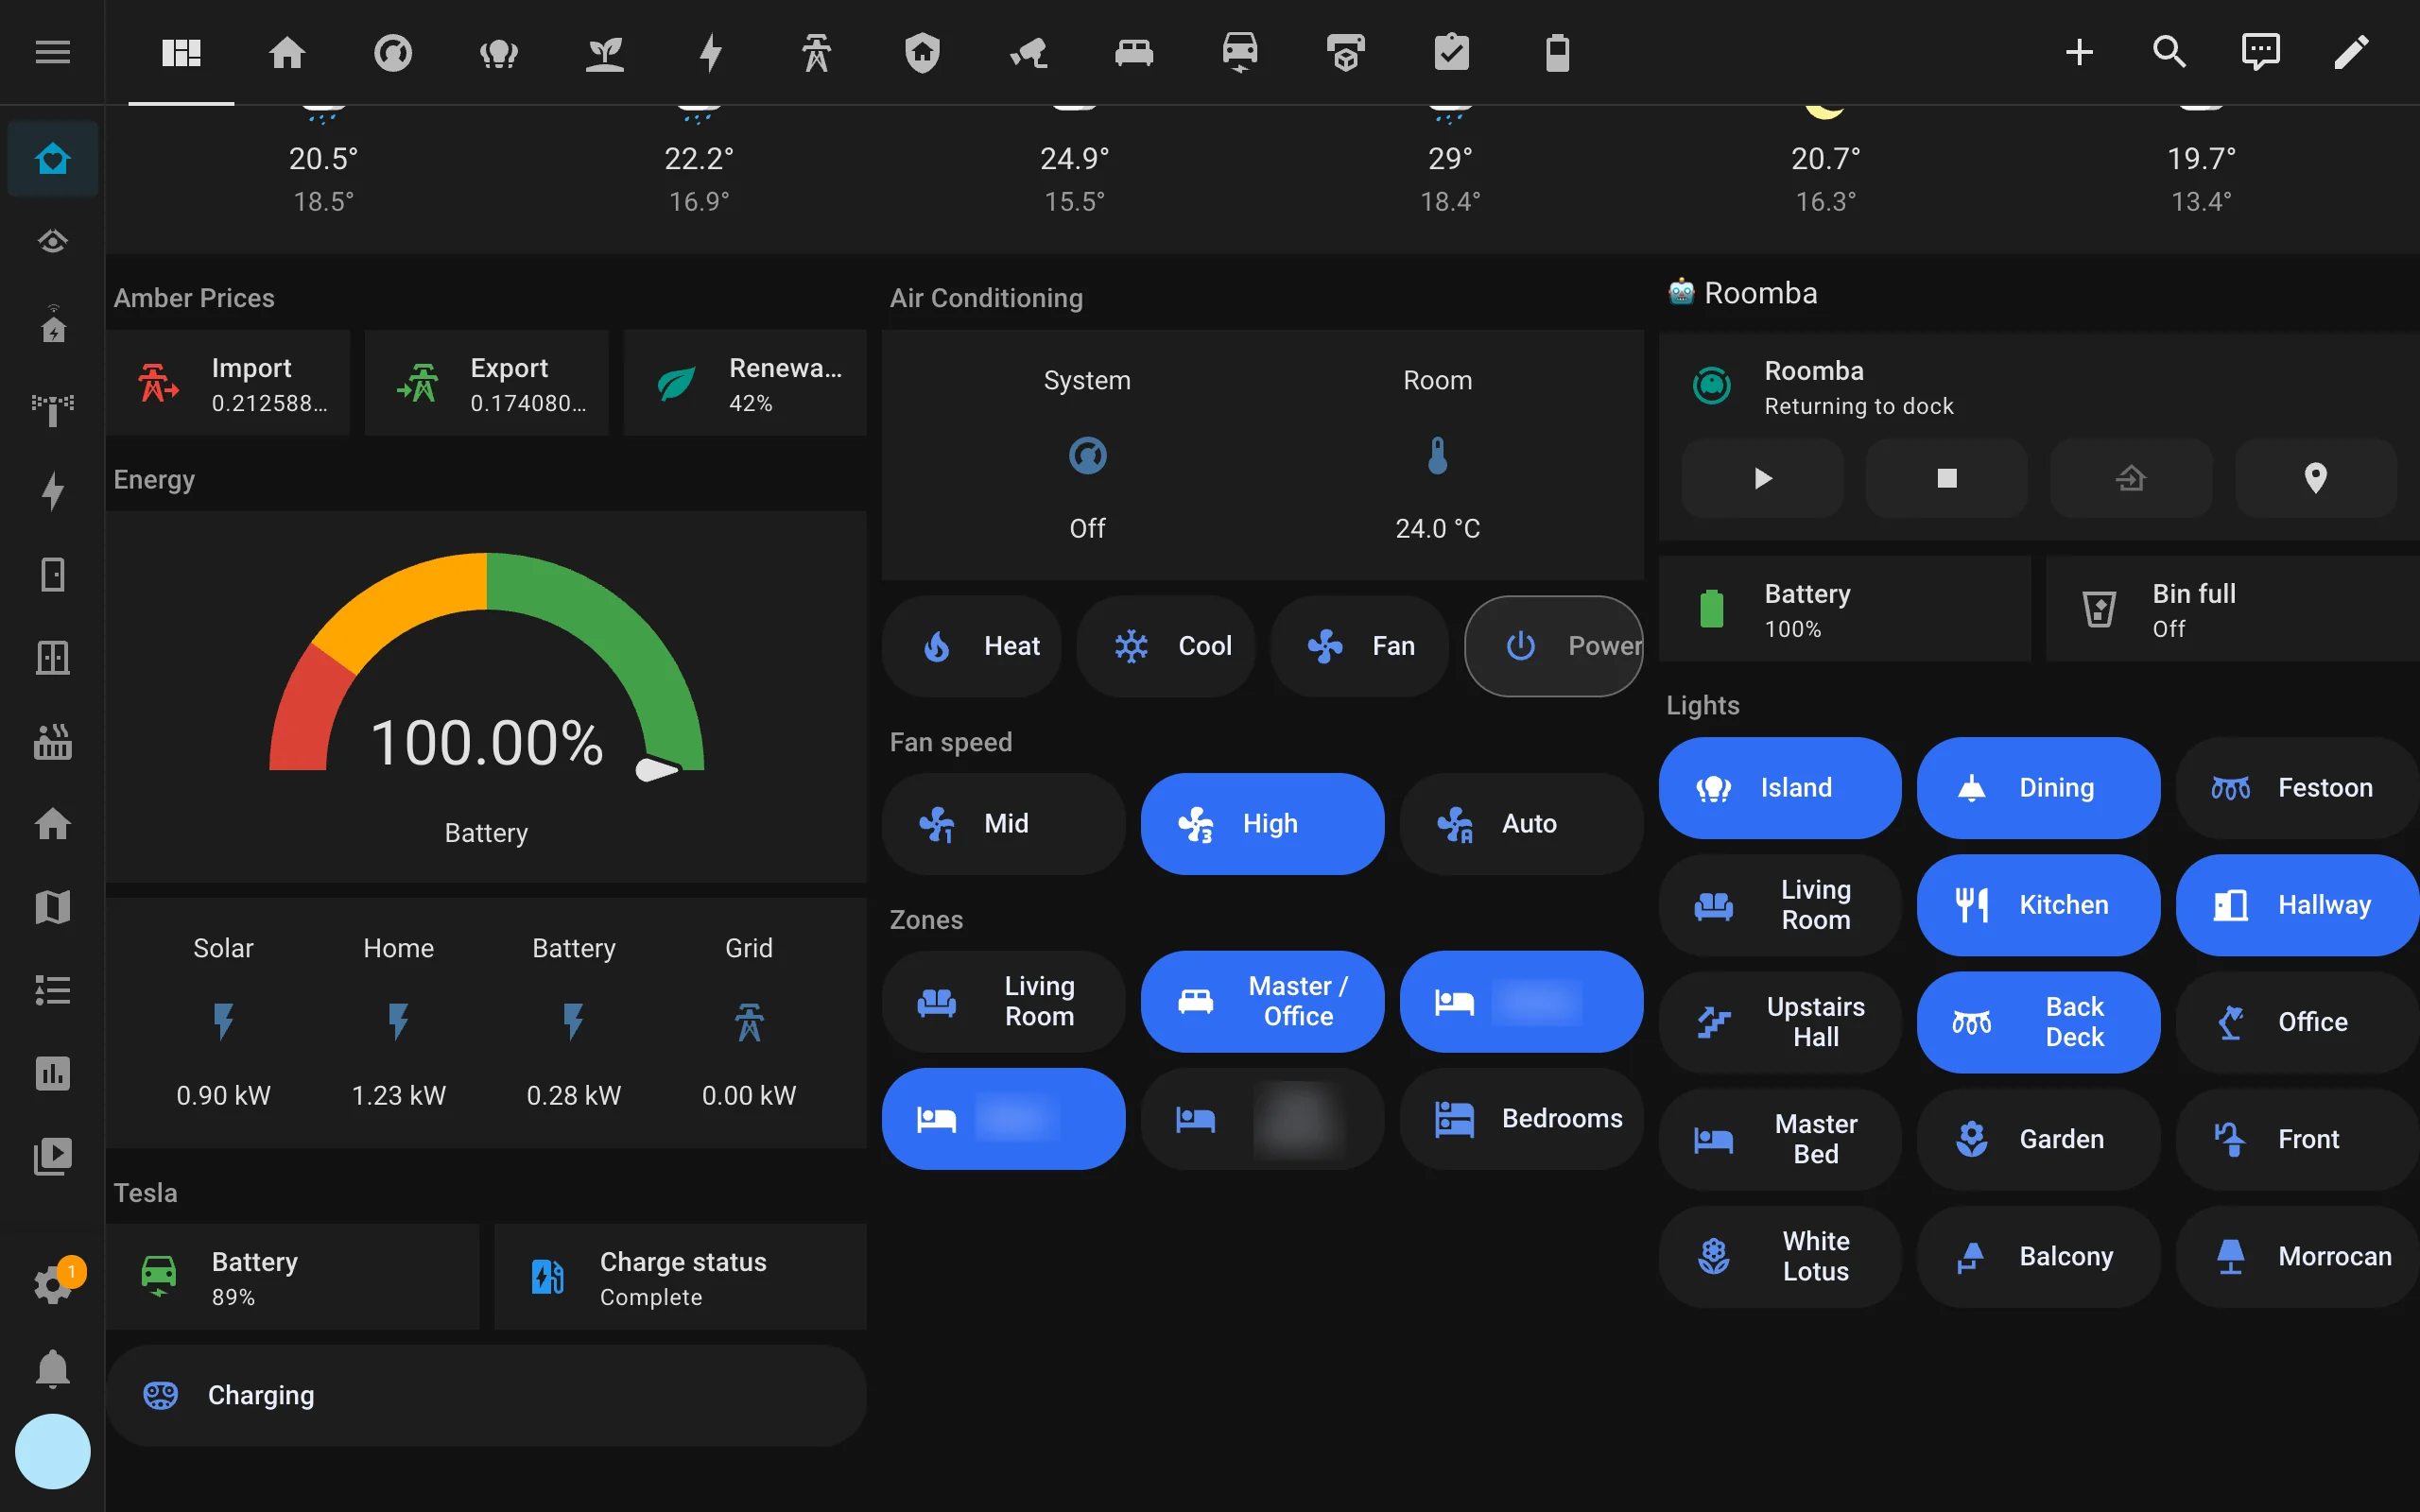2420x1512 pixels.
Task: Set air conditioning to Heat mode
Action: point(971,646)
